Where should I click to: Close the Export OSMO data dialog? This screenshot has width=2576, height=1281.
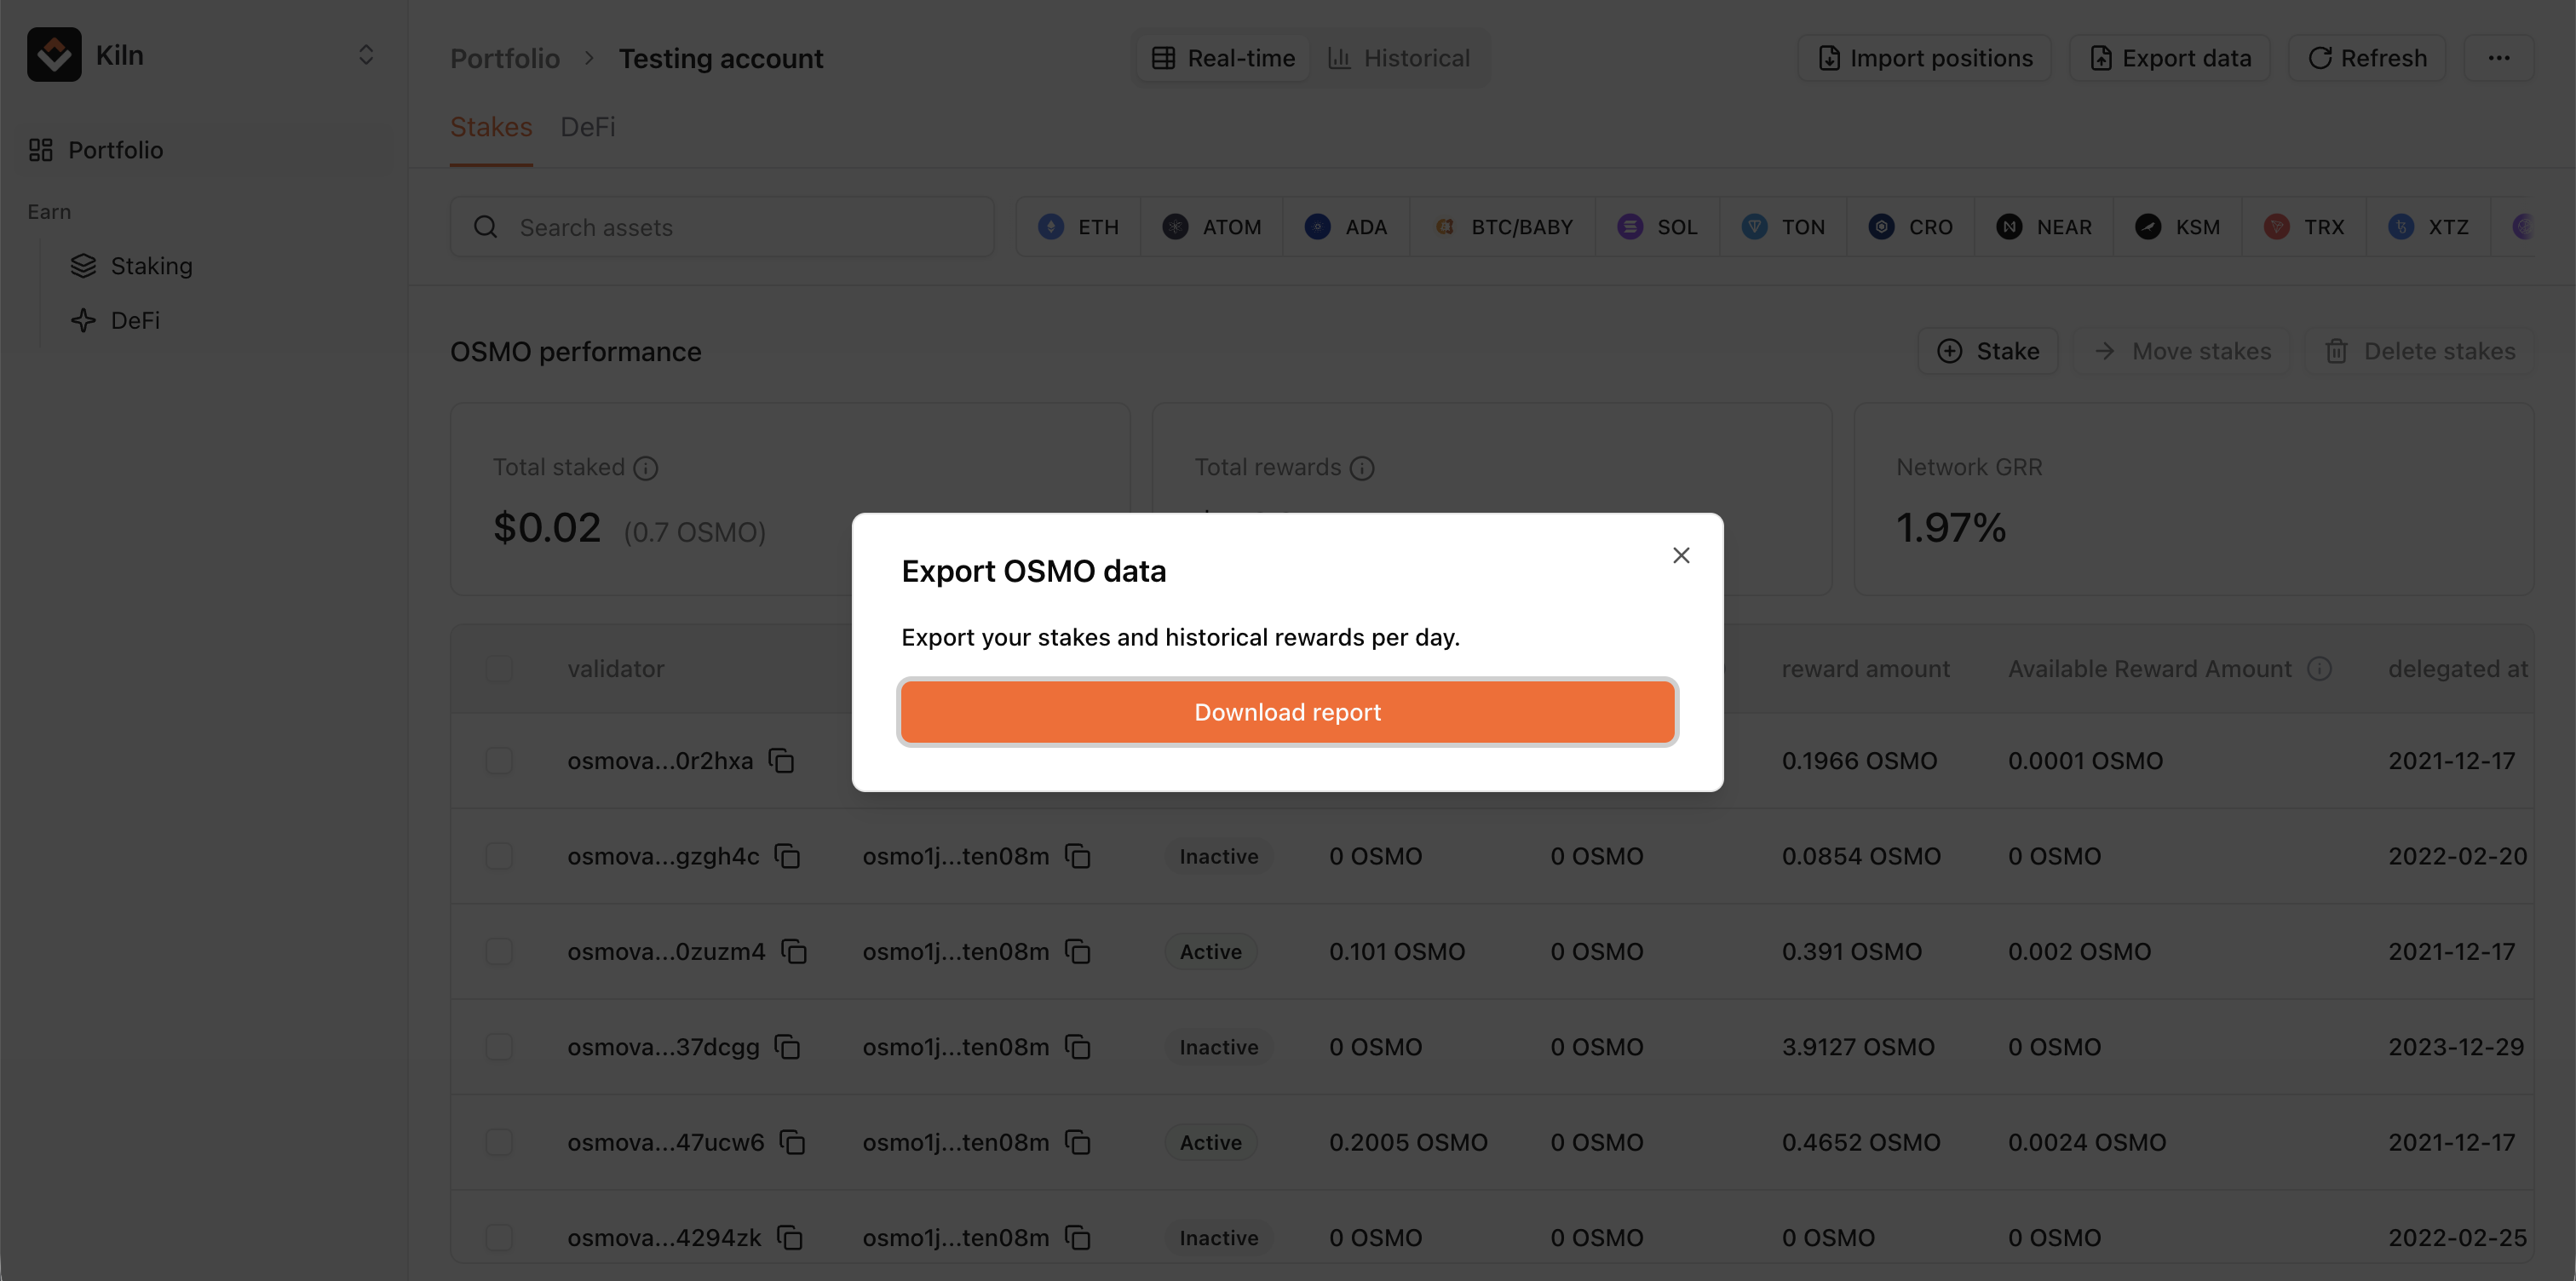pos(1681,555)
